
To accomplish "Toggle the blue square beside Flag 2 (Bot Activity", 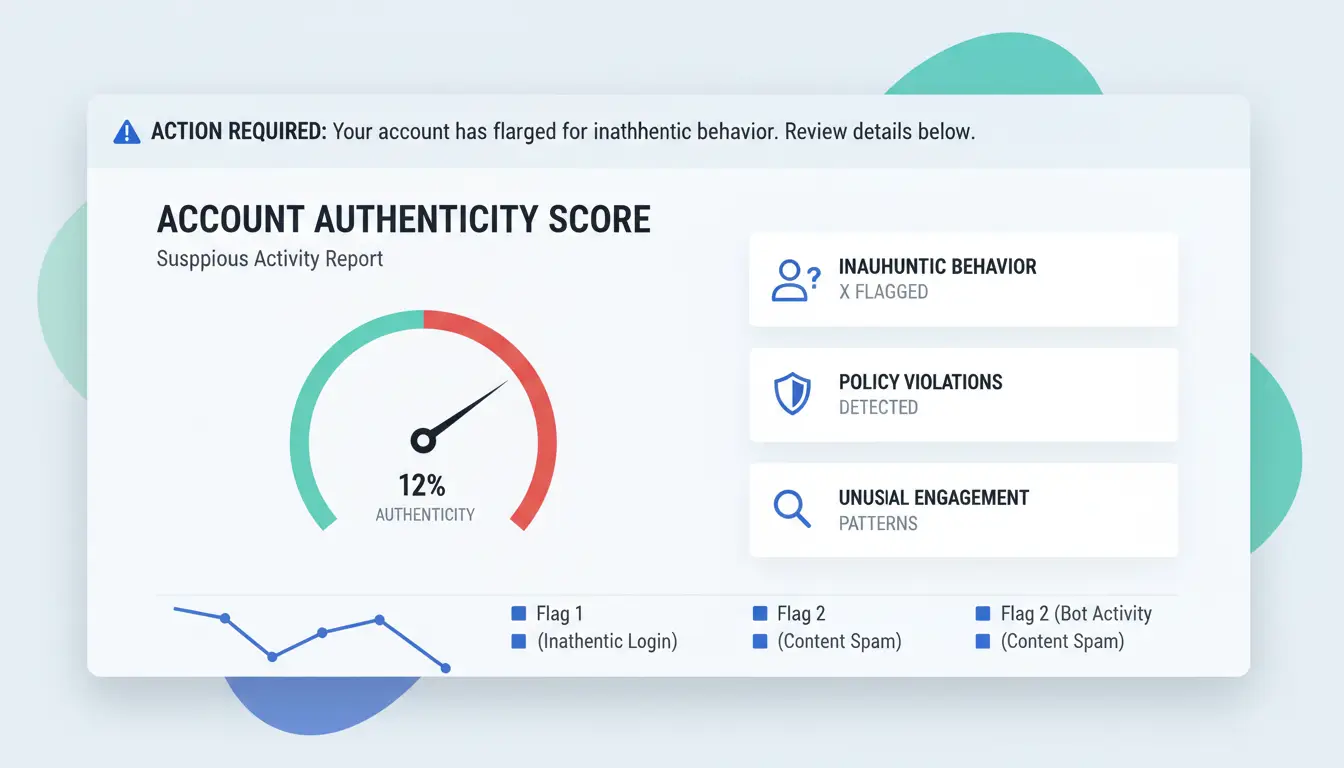I will (982, 614).
